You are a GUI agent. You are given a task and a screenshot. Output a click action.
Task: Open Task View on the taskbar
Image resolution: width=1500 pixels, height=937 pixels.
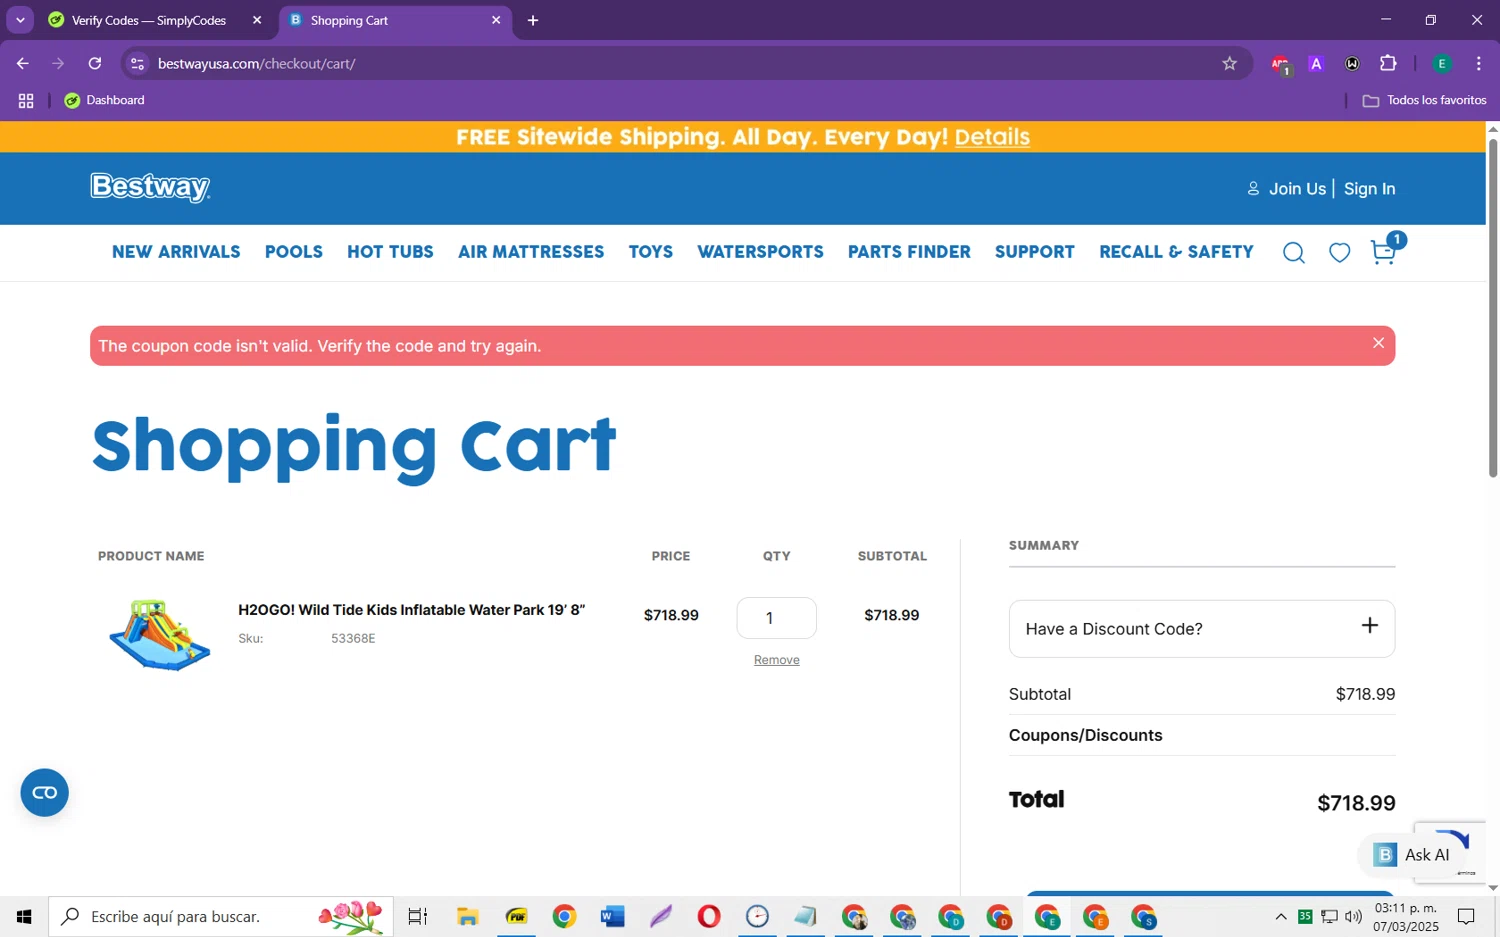click(418, 916)
